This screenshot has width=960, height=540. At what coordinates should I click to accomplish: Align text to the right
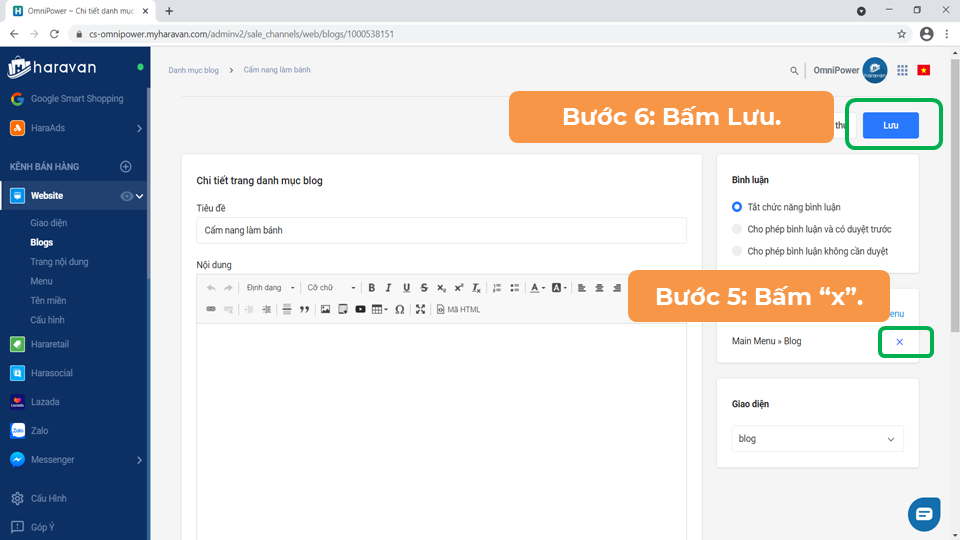(617, 288)
